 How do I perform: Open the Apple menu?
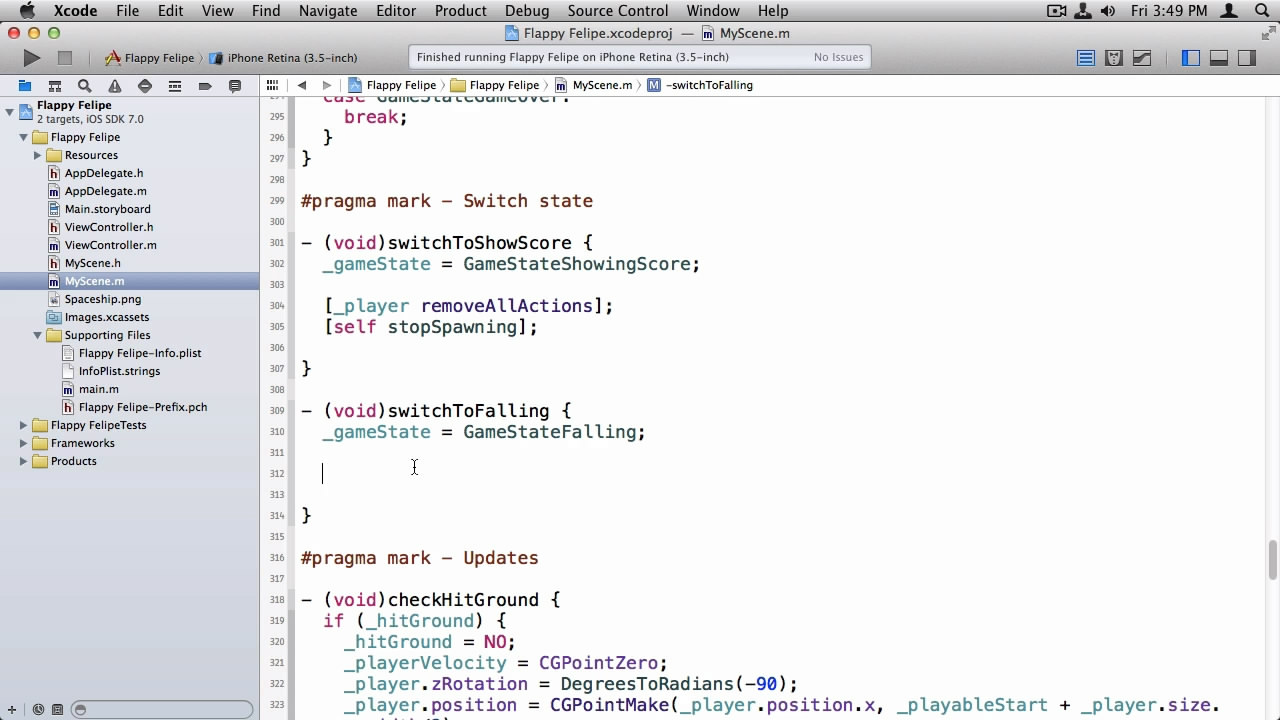pyautogui.click(x=27, y=11)
